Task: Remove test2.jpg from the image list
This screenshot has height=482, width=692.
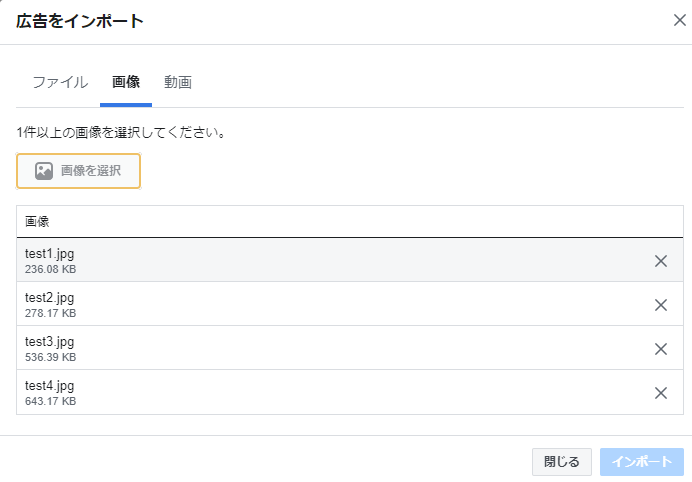Action: pyautogui.click(x=660, y=305)
